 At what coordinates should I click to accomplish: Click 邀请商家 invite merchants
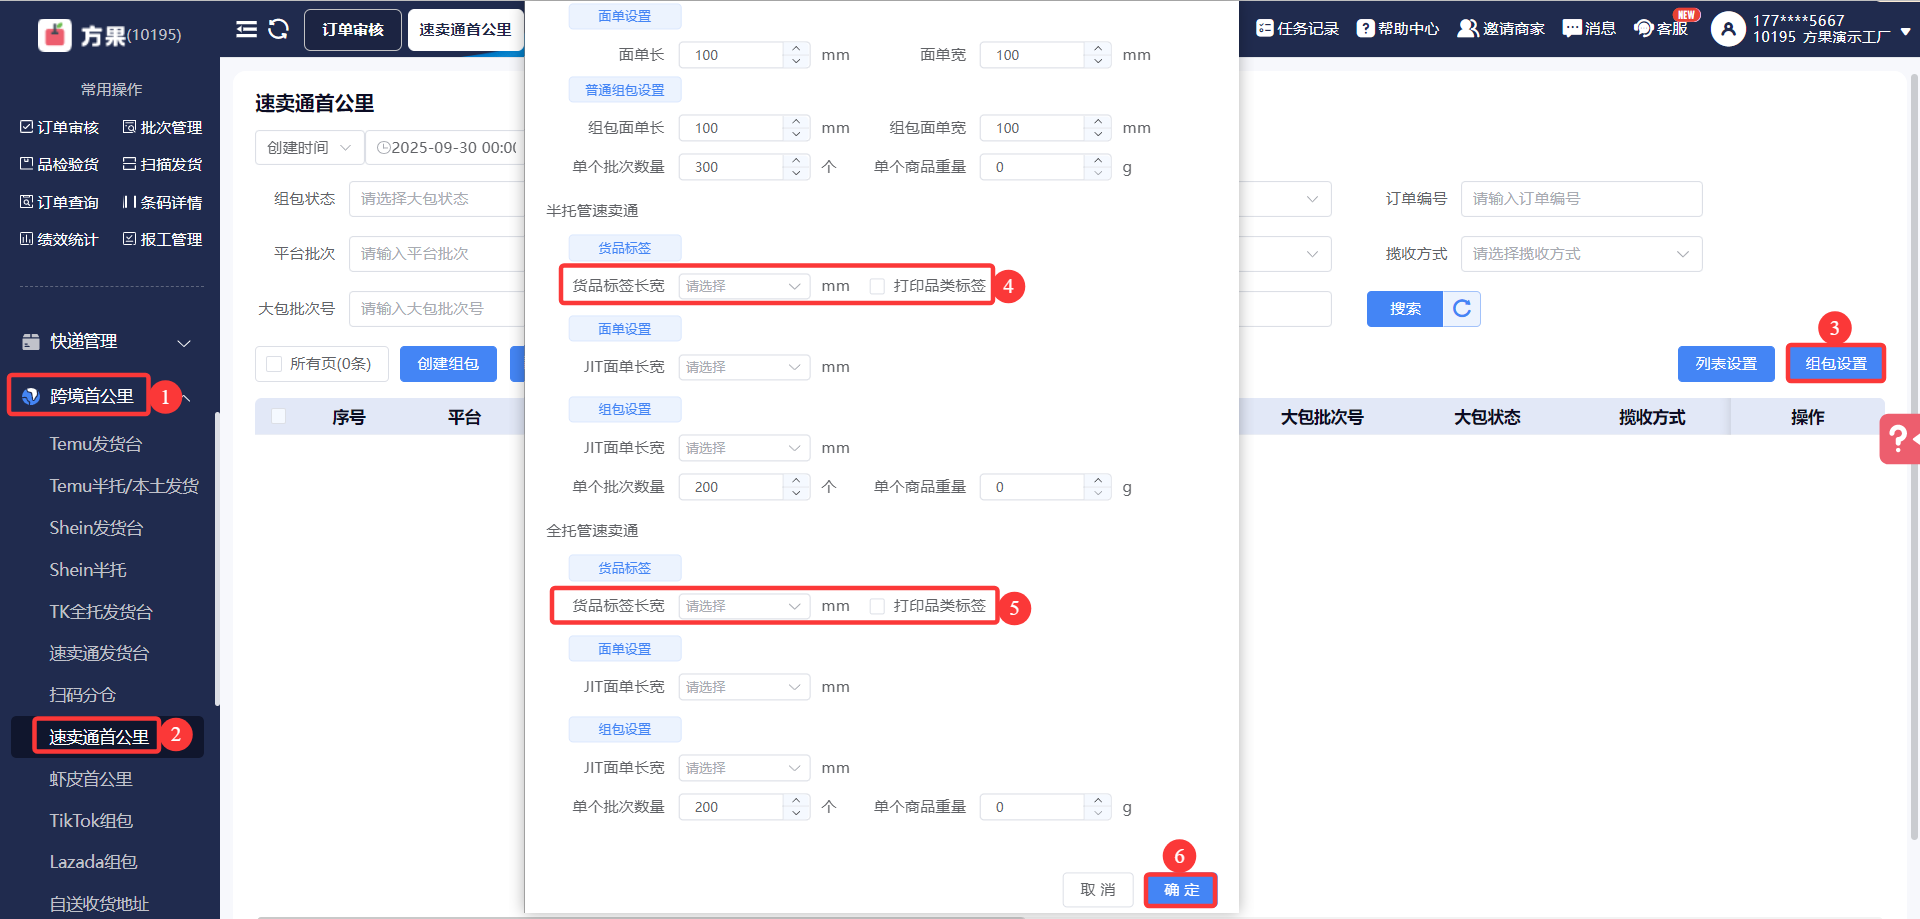tap(1501, 29)
